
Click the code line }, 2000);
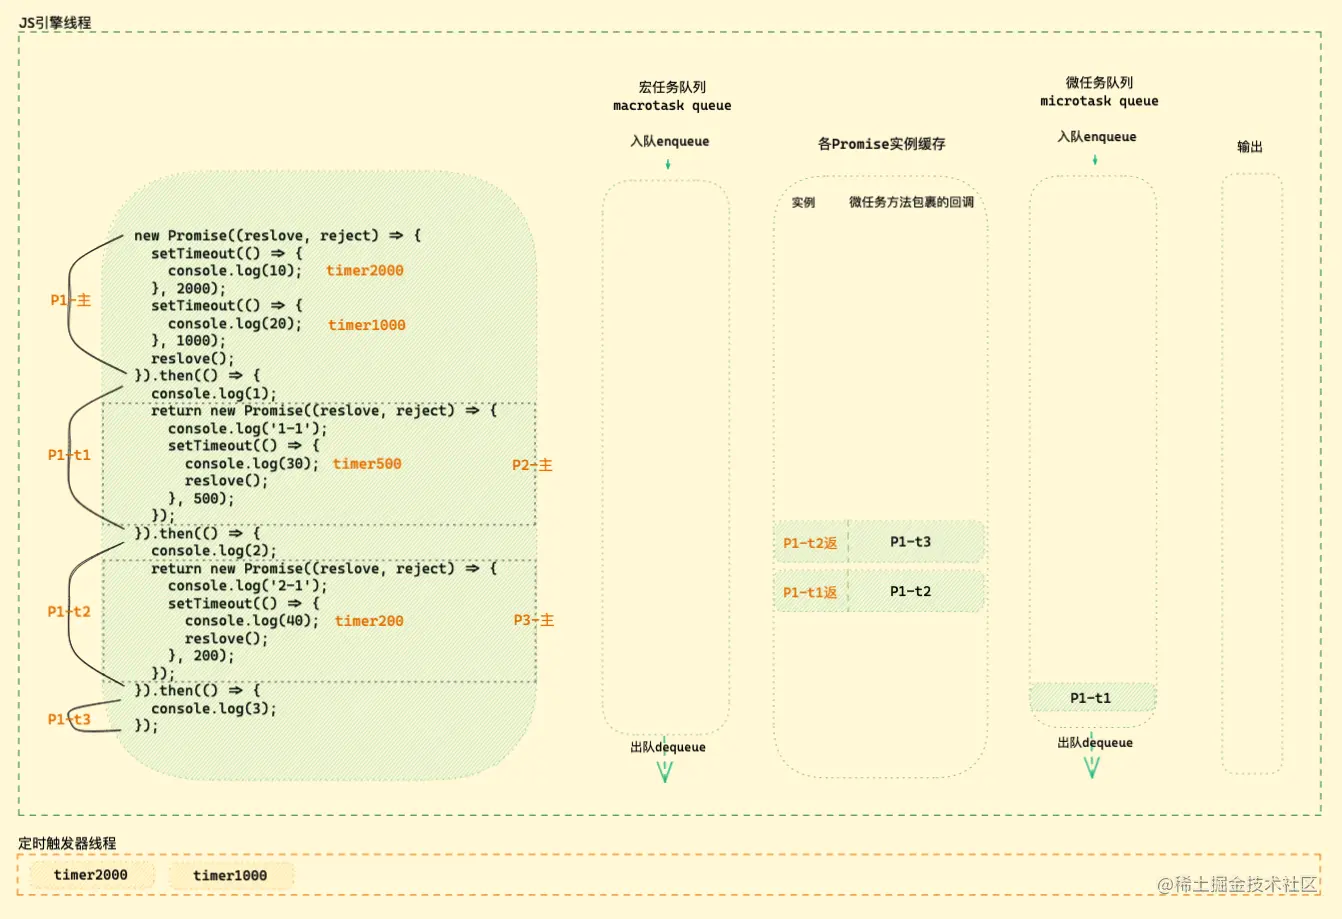pos(189,289)
